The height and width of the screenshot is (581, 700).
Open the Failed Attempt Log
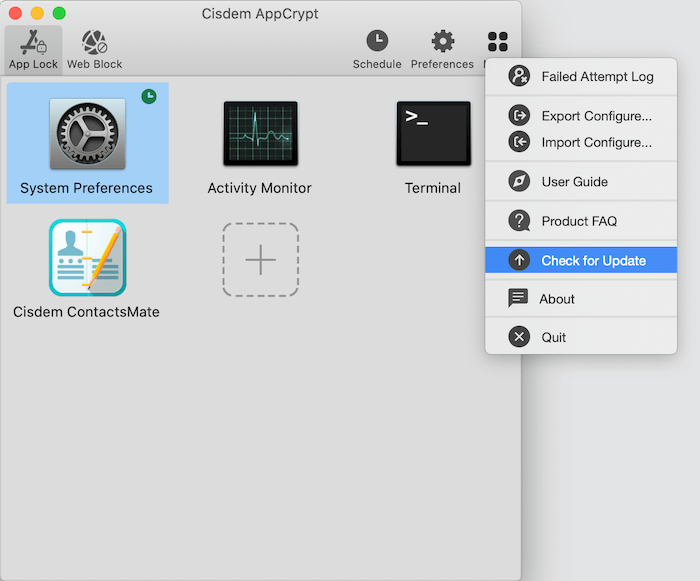[596, 77]
